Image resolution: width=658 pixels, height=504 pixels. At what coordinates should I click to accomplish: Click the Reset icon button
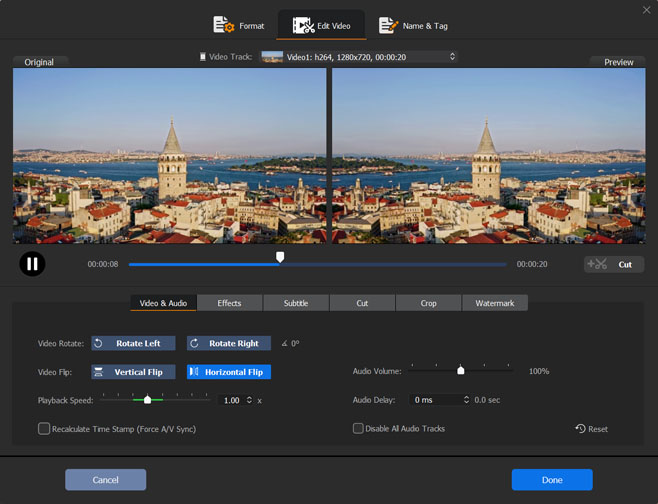pos(591,429)
